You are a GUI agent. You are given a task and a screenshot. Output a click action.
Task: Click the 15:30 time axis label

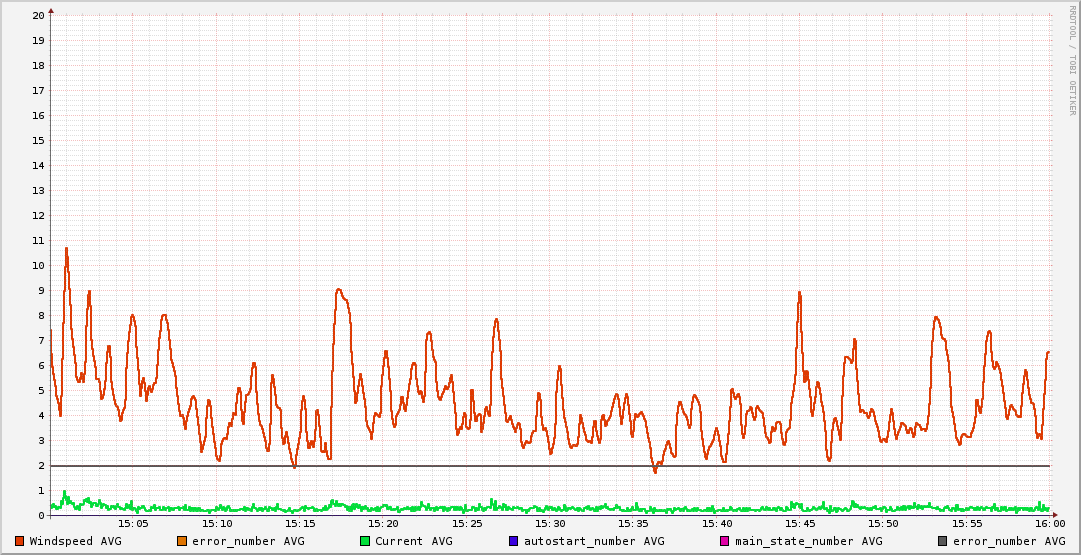[x=550, y=524]
